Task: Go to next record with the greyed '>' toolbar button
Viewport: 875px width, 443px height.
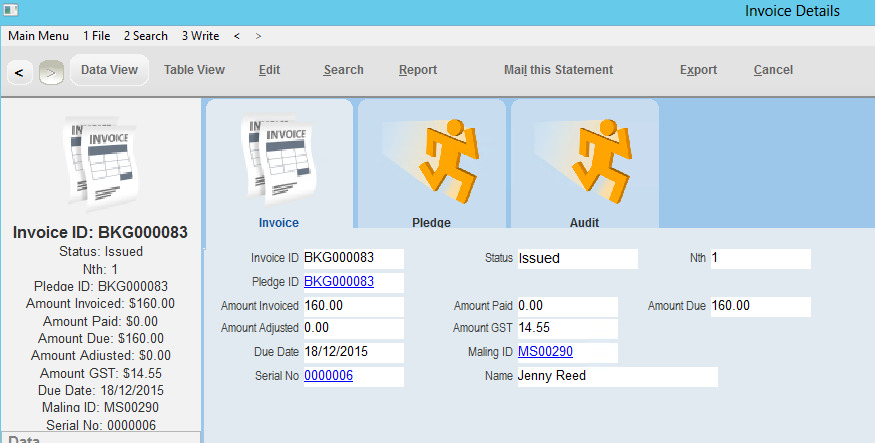Action: click(x=51, y=73)
